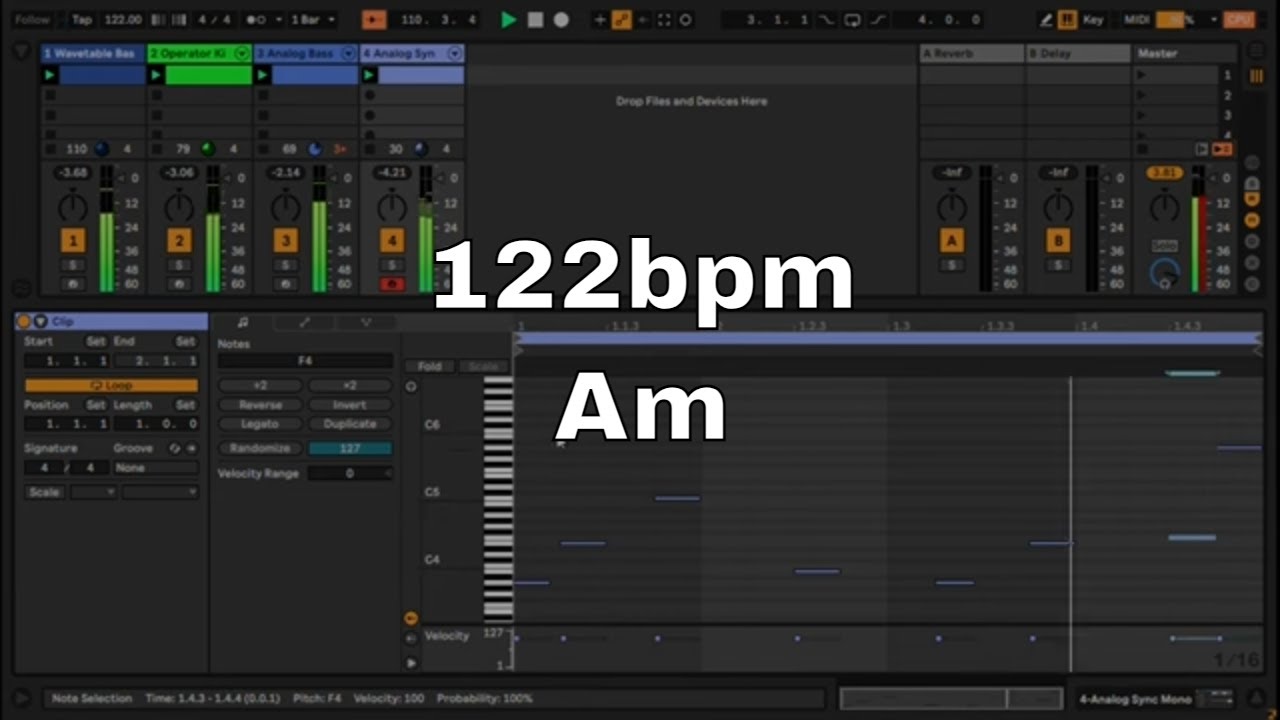Click the Key map mode button
This screenshot has height=720, width=1280.
(1094, 20)
